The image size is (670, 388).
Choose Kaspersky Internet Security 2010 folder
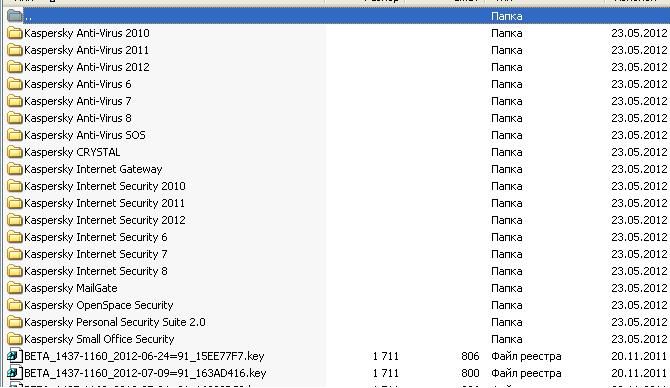[x=105, y=186]
